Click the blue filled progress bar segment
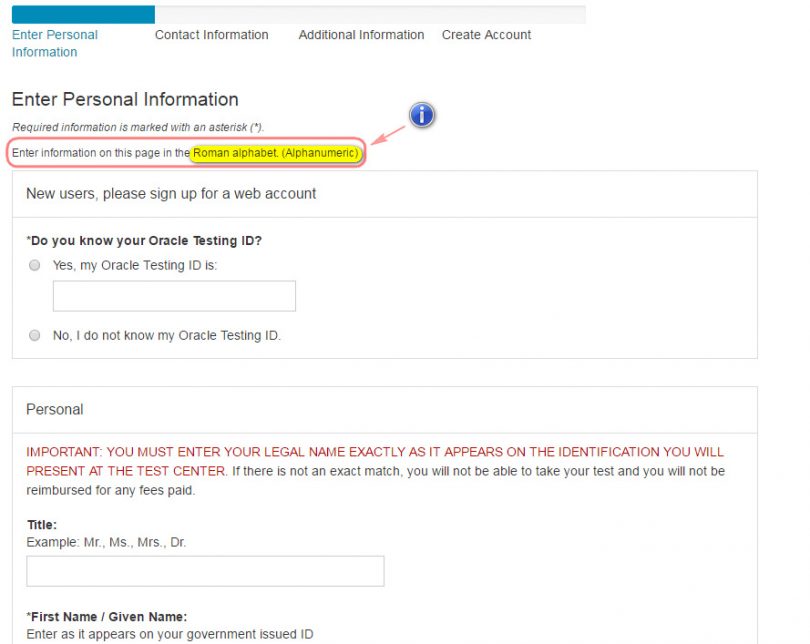 coord(83,15)
